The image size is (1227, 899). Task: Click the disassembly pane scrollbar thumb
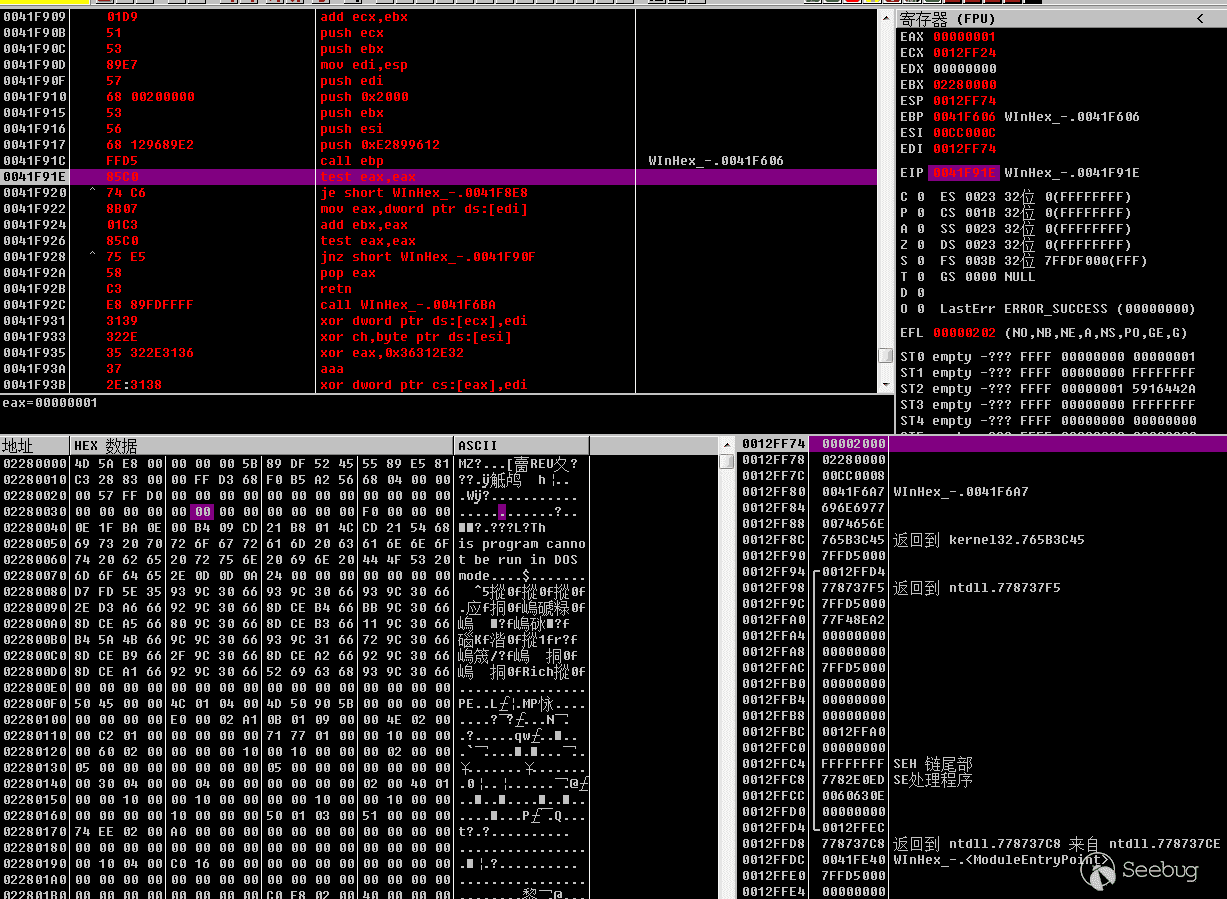pyautogui.click(x=885, y=356)
